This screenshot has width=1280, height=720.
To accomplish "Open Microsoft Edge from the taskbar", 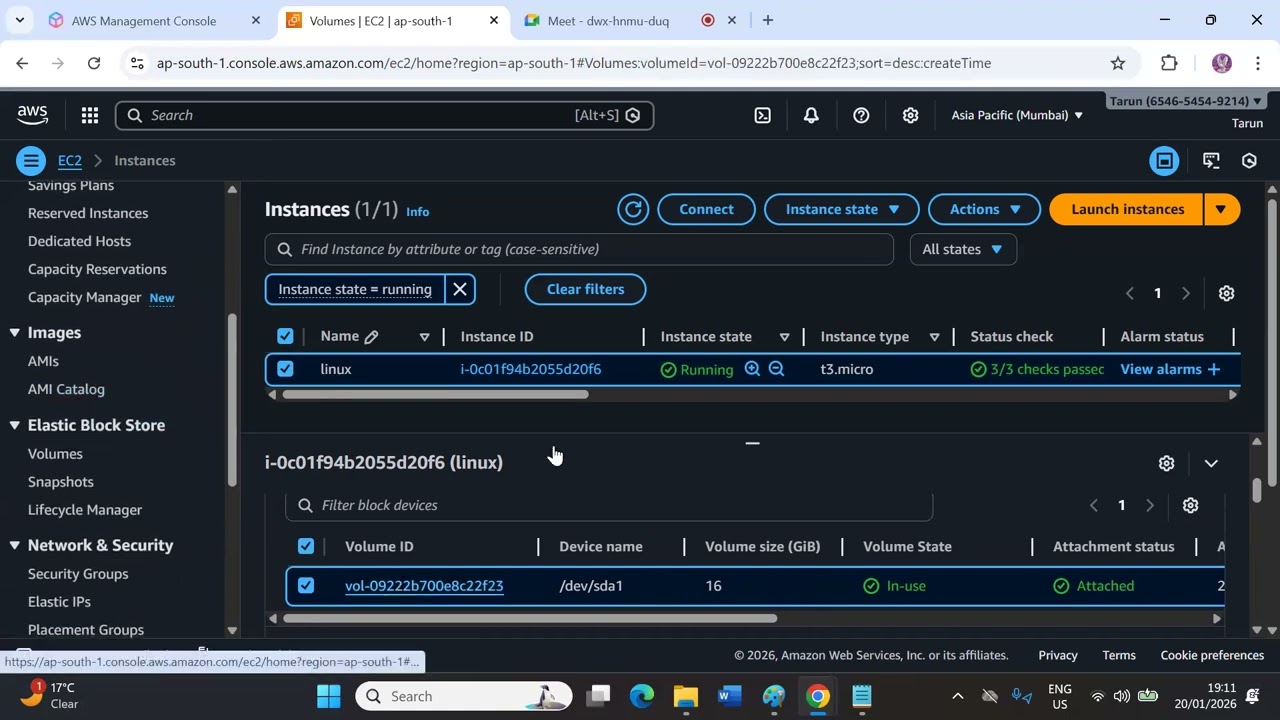I will tap(641, 696).
